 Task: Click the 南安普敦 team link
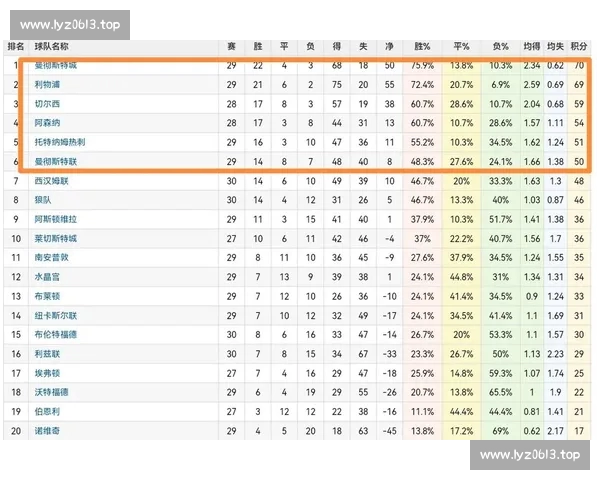52,257
